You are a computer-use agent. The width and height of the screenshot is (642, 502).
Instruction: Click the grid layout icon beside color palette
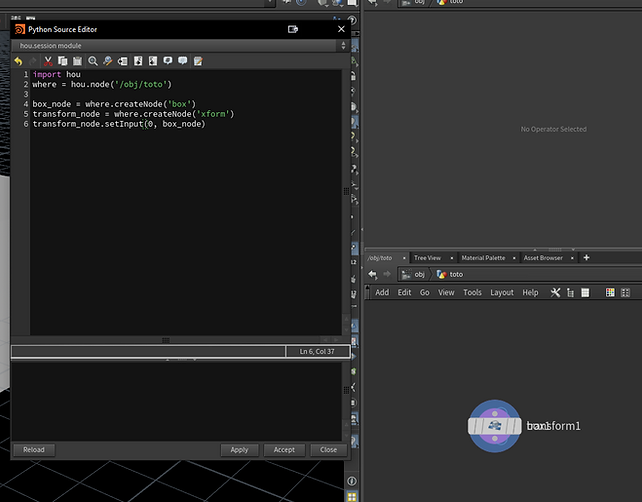tap(625, 292)
